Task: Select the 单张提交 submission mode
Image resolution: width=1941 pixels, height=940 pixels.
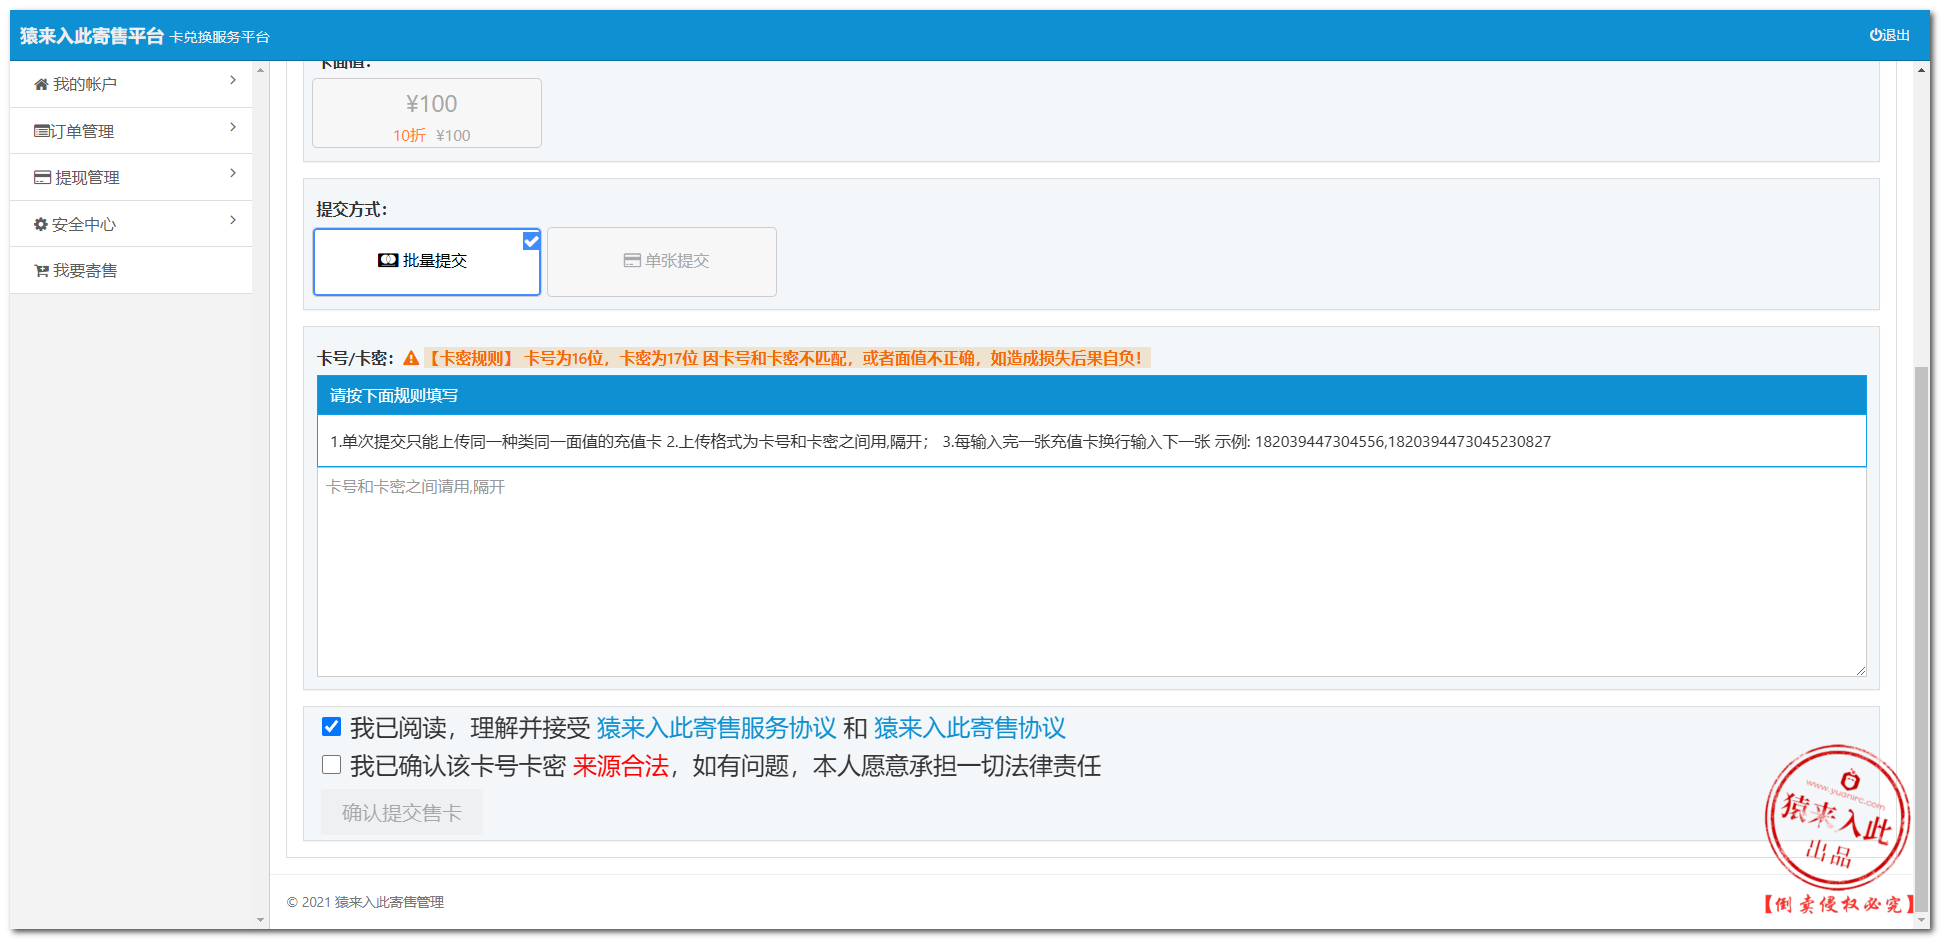Action: pyautogui.click(x=662, y=262)
